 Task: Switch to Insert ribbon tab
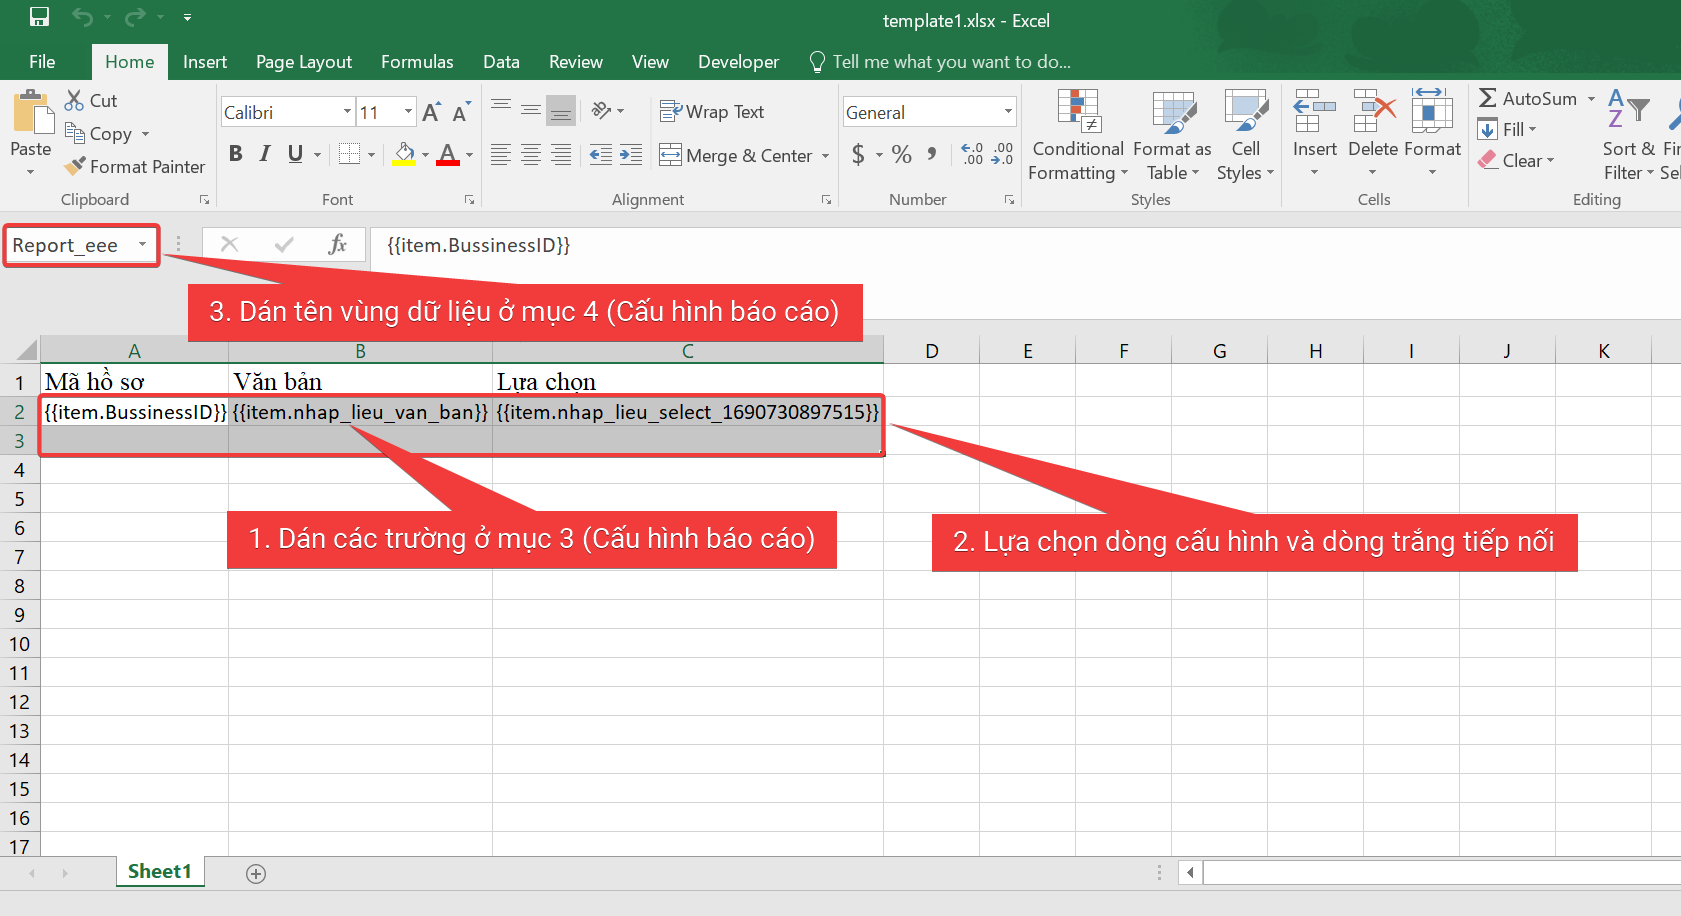coord(205,61)
